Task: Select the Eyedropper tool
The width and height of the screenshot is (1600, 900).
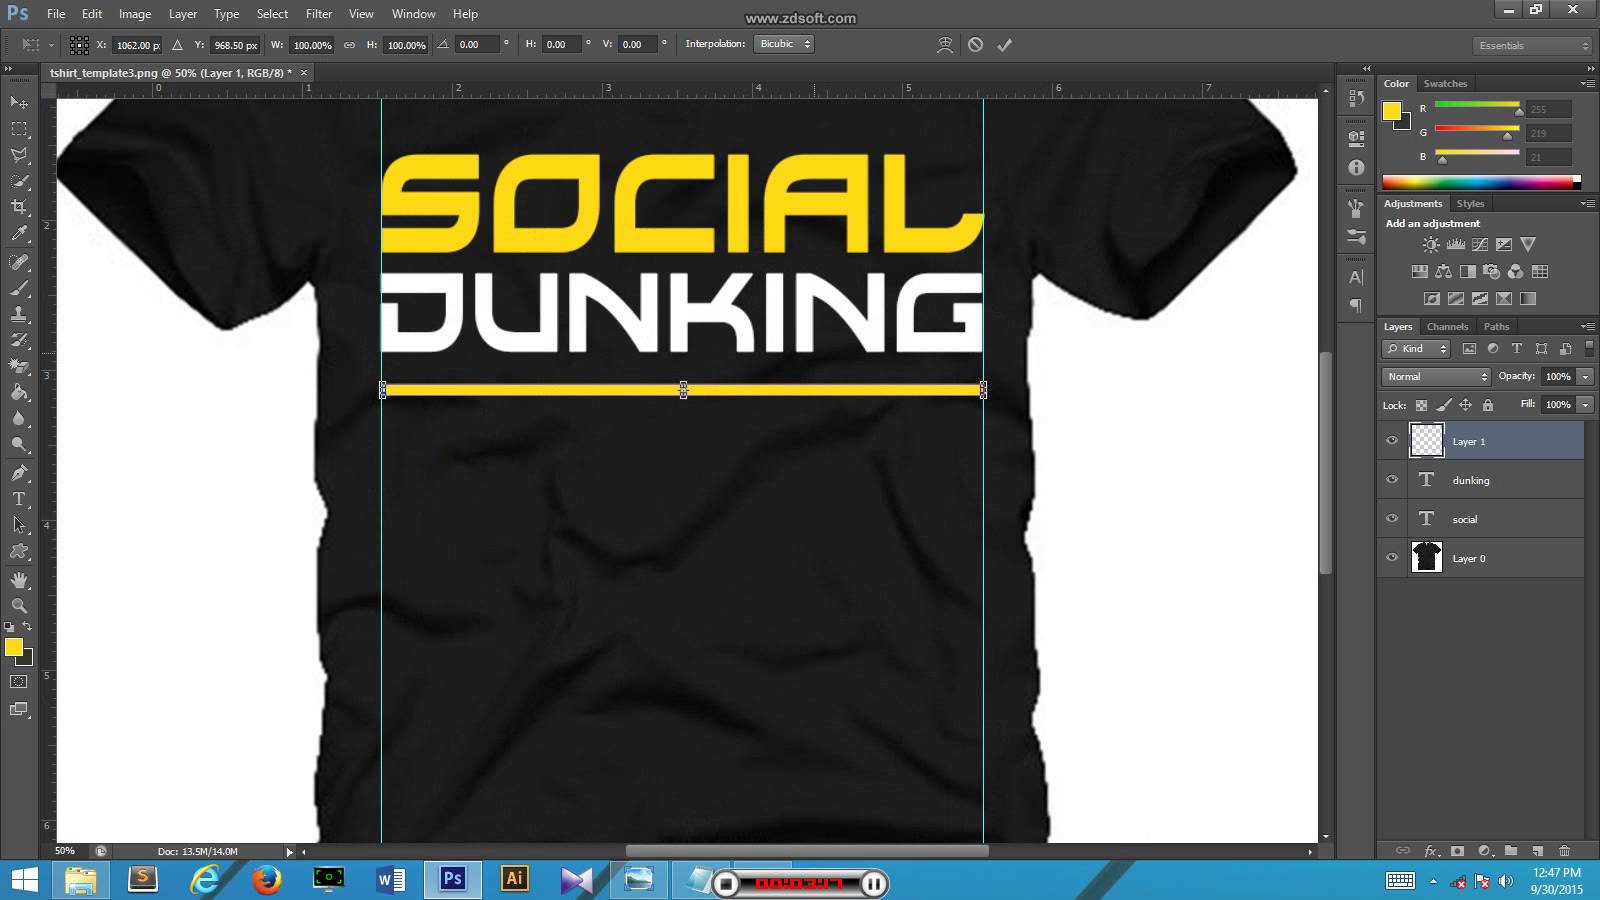Action: [19, 234]
